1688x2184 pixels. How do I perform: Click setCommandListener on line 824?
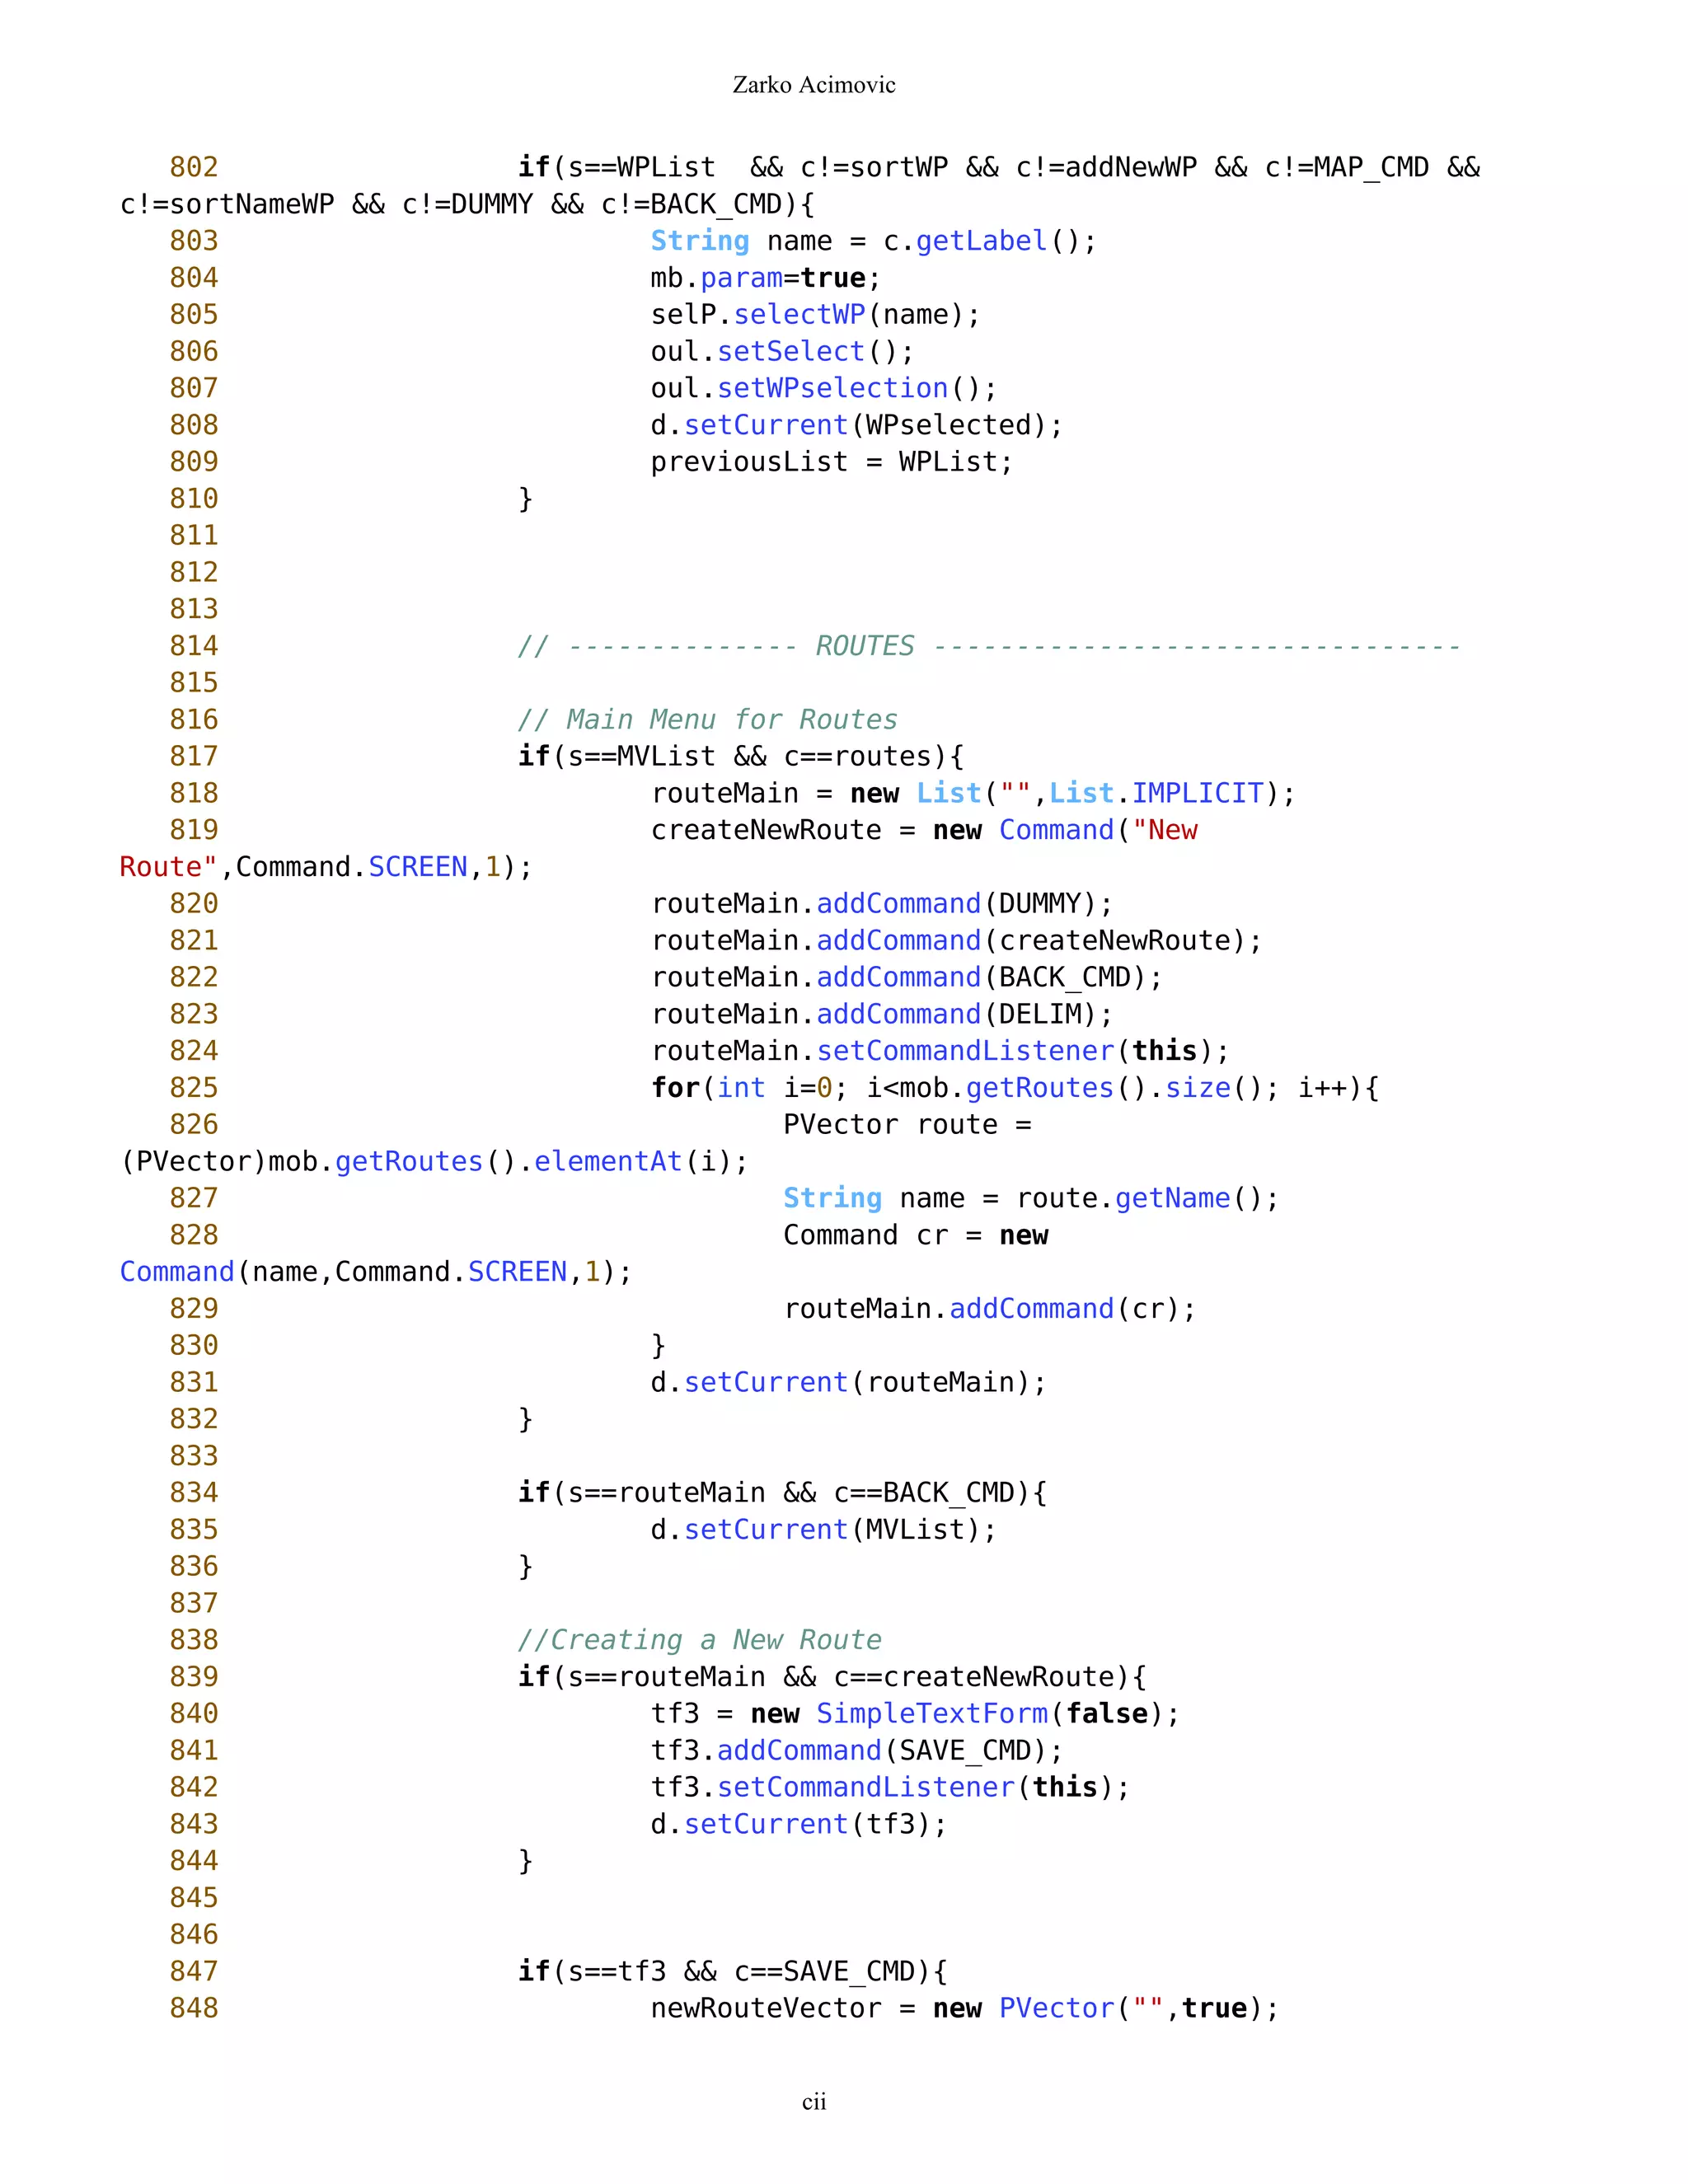click(x=964, y=1051)
